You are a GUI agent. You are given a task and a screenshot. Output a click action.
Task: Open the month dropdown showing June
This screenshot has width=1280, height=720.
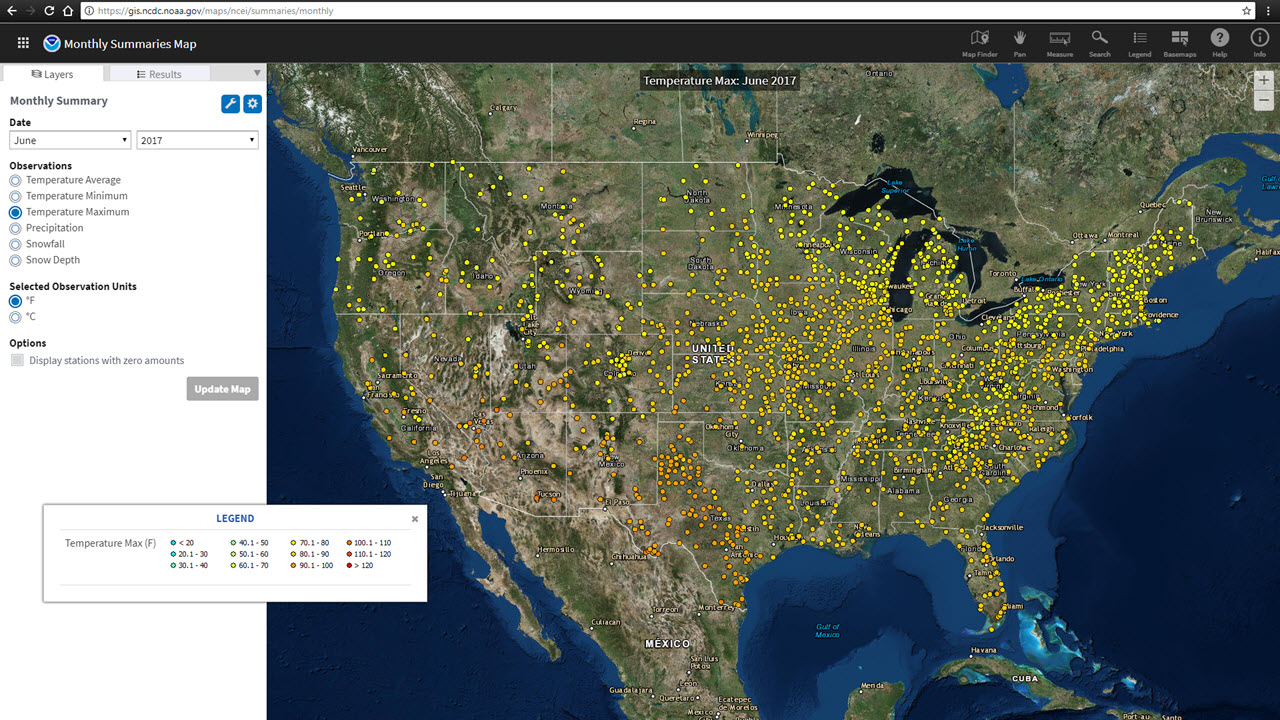(70, 141)
